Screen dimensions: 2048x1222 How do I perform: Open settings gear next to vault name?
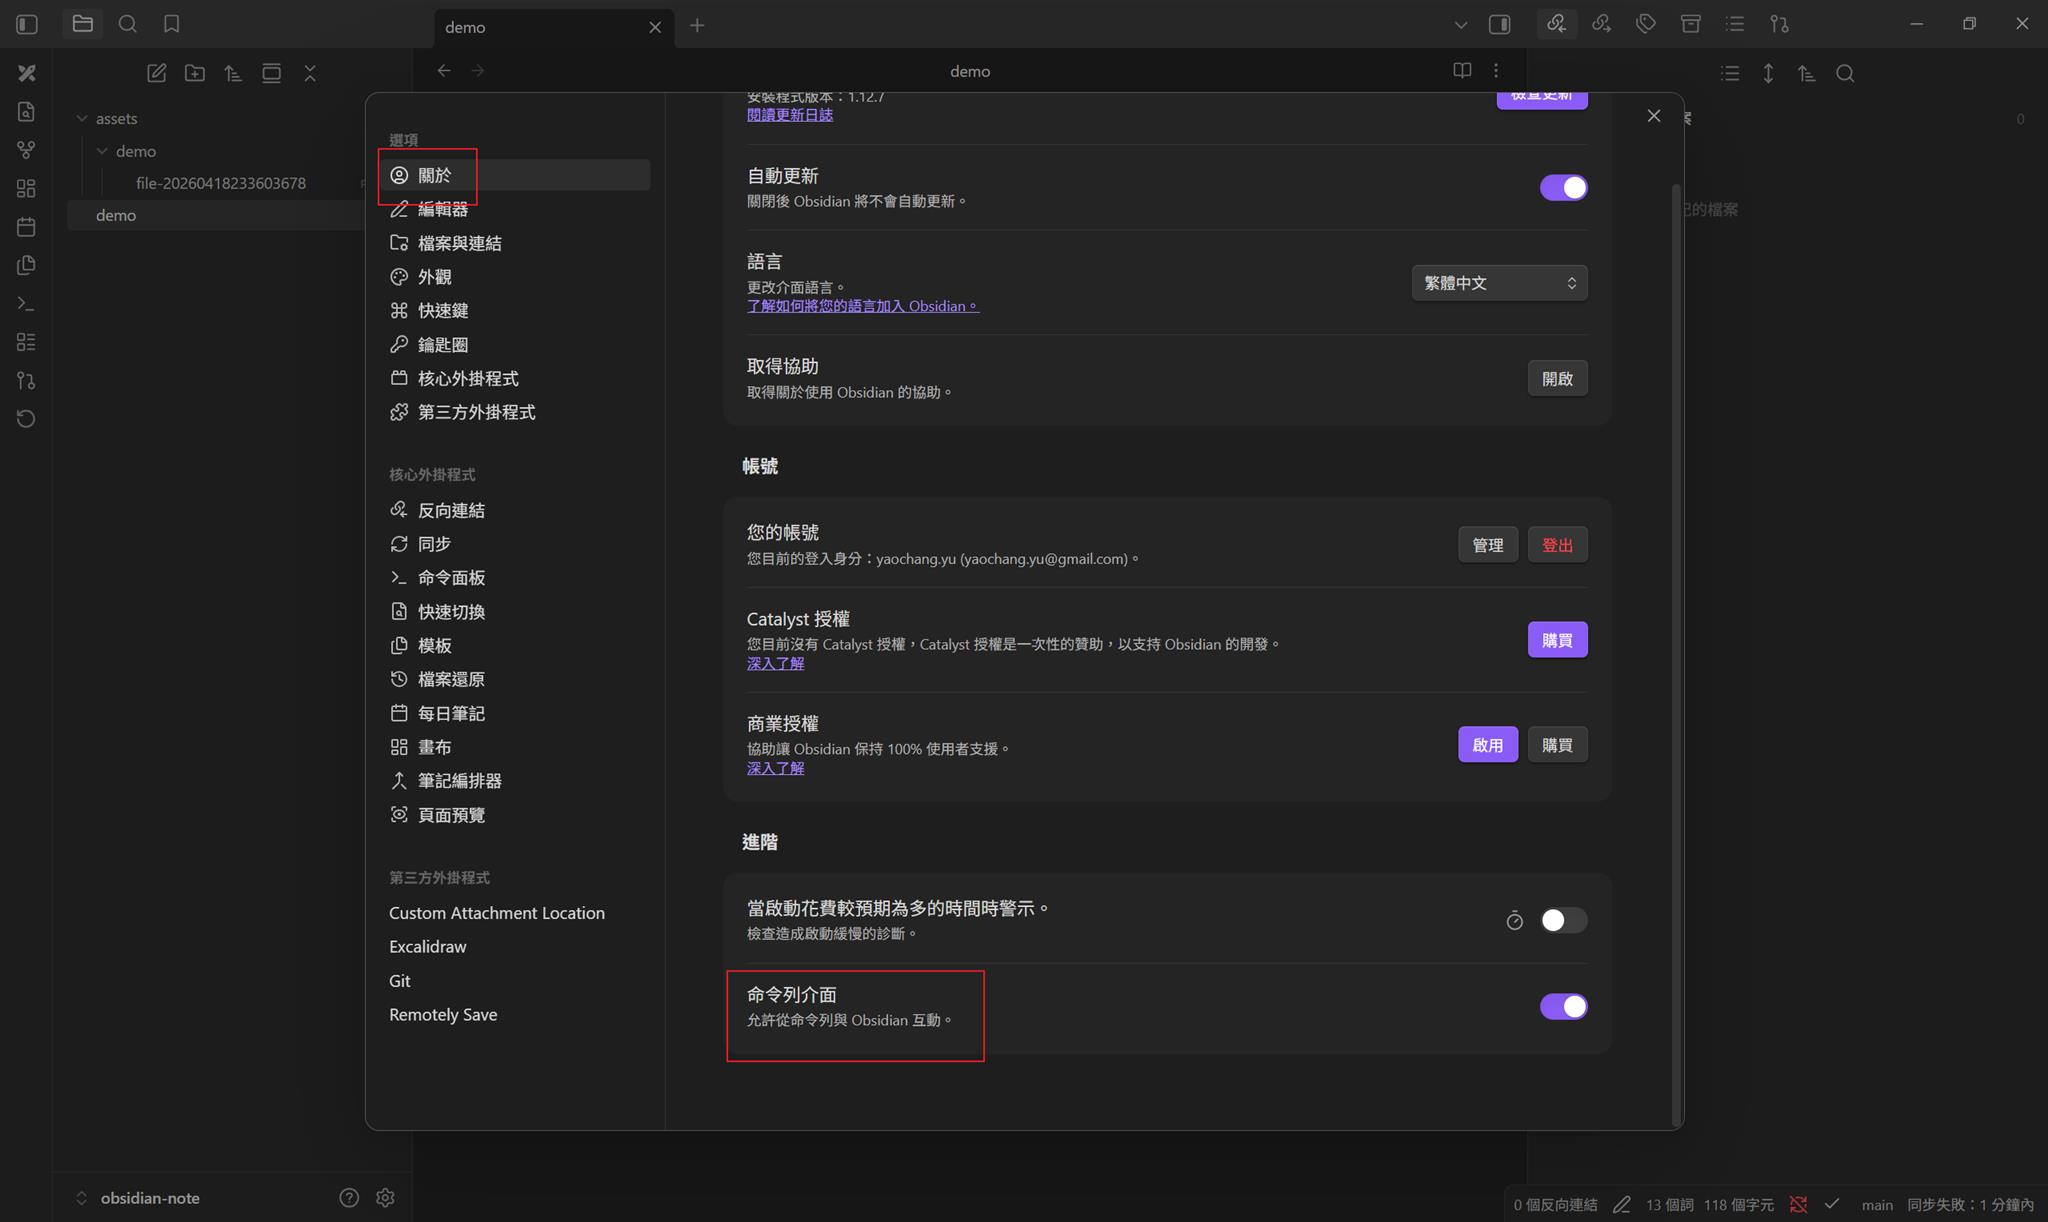(385, 1197)
